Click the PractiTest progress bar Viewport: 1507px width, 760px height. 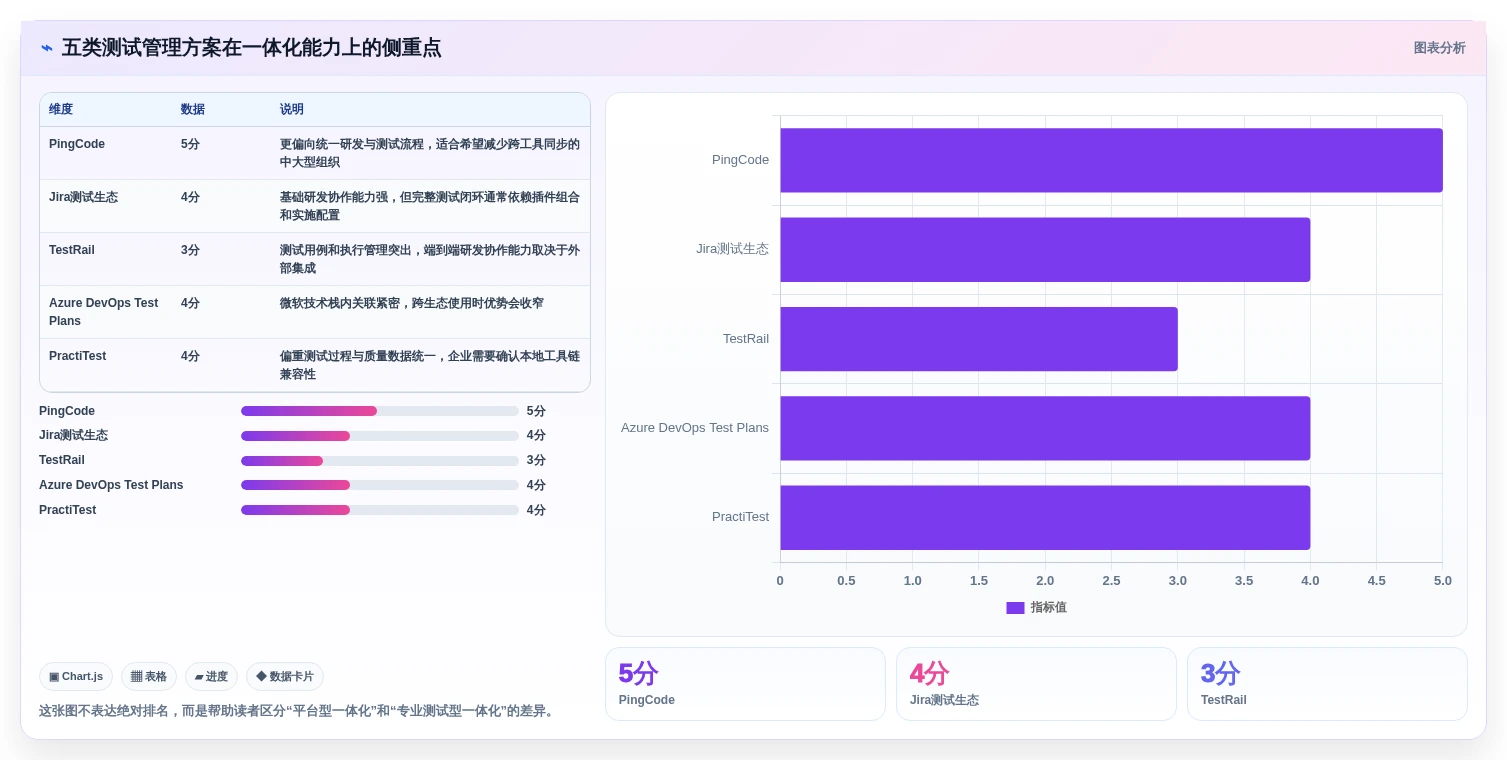pos(380,510)
